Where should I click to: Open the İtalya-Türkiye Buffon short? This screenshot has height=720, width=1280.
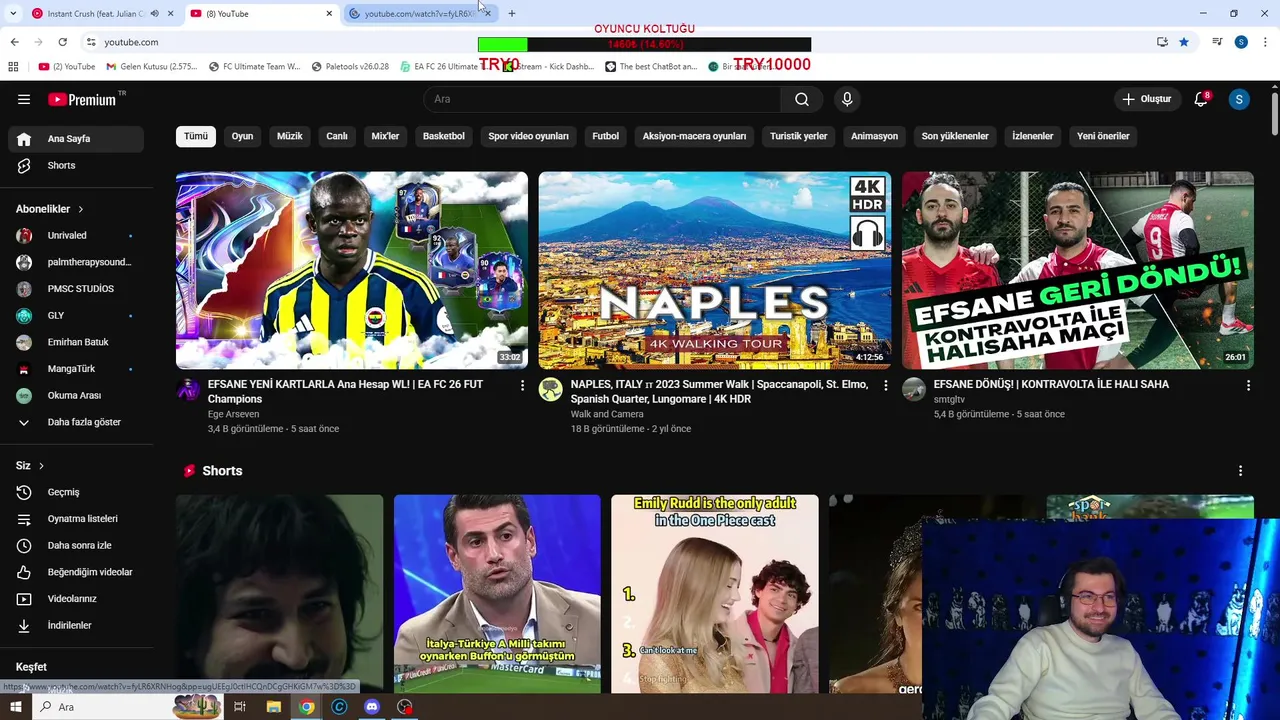click(497, 594)
